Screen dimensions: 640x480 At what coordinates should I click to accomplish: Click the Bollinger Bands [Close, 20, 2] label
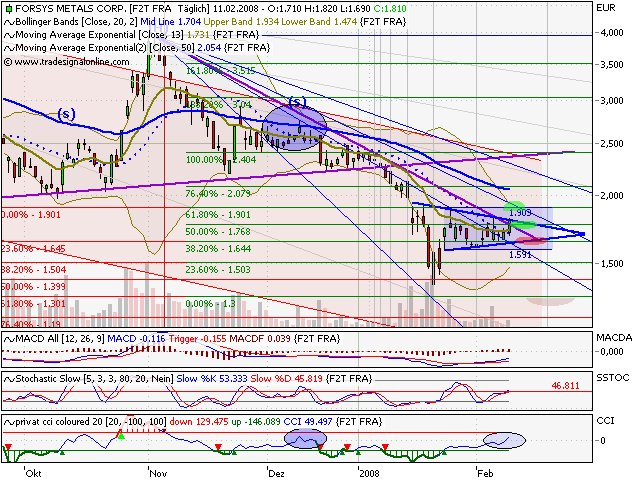76,22
